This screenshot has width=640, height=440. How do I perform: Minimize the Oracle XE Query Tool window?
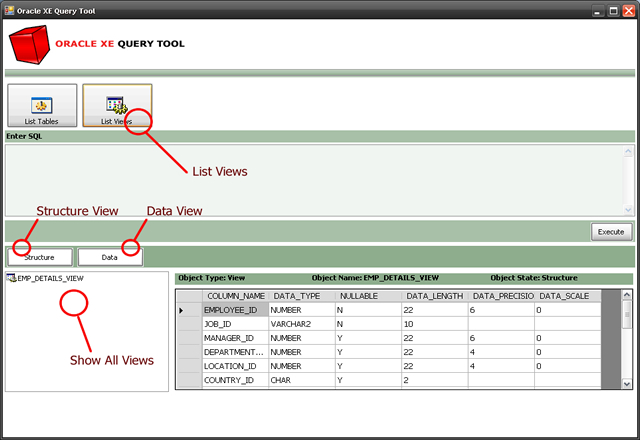pyautogui.click(x=598, y=11)
